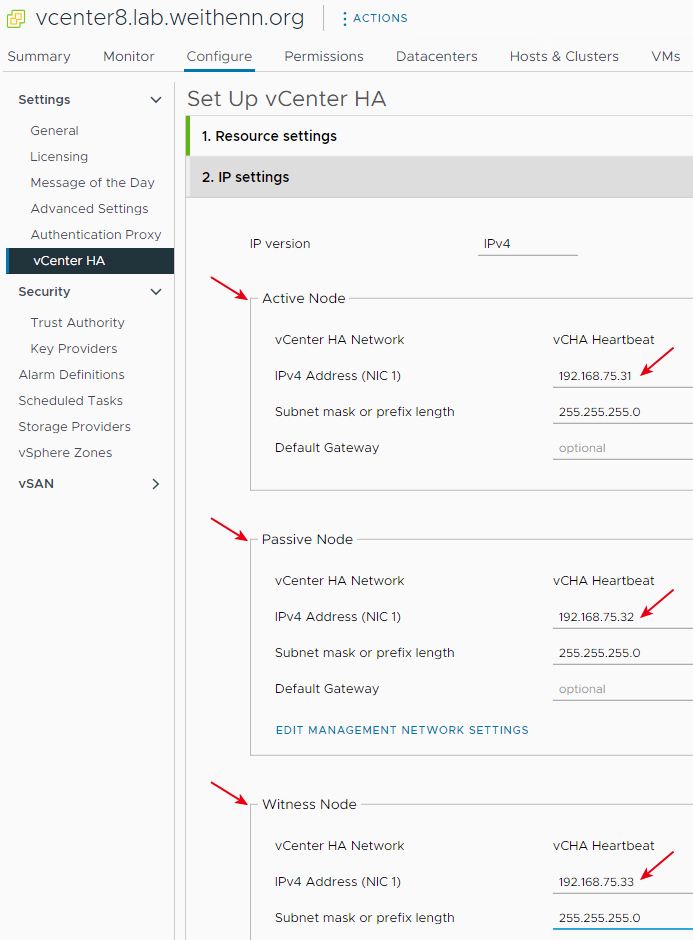Open the ACTIONS menu
This screenshot has width=693, height=940.
pyautogui.click(x=375, y=19)
